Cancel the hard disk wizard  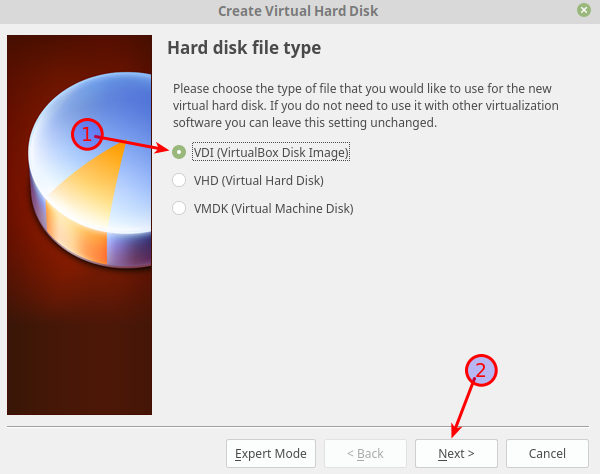(x=546, y=453)
